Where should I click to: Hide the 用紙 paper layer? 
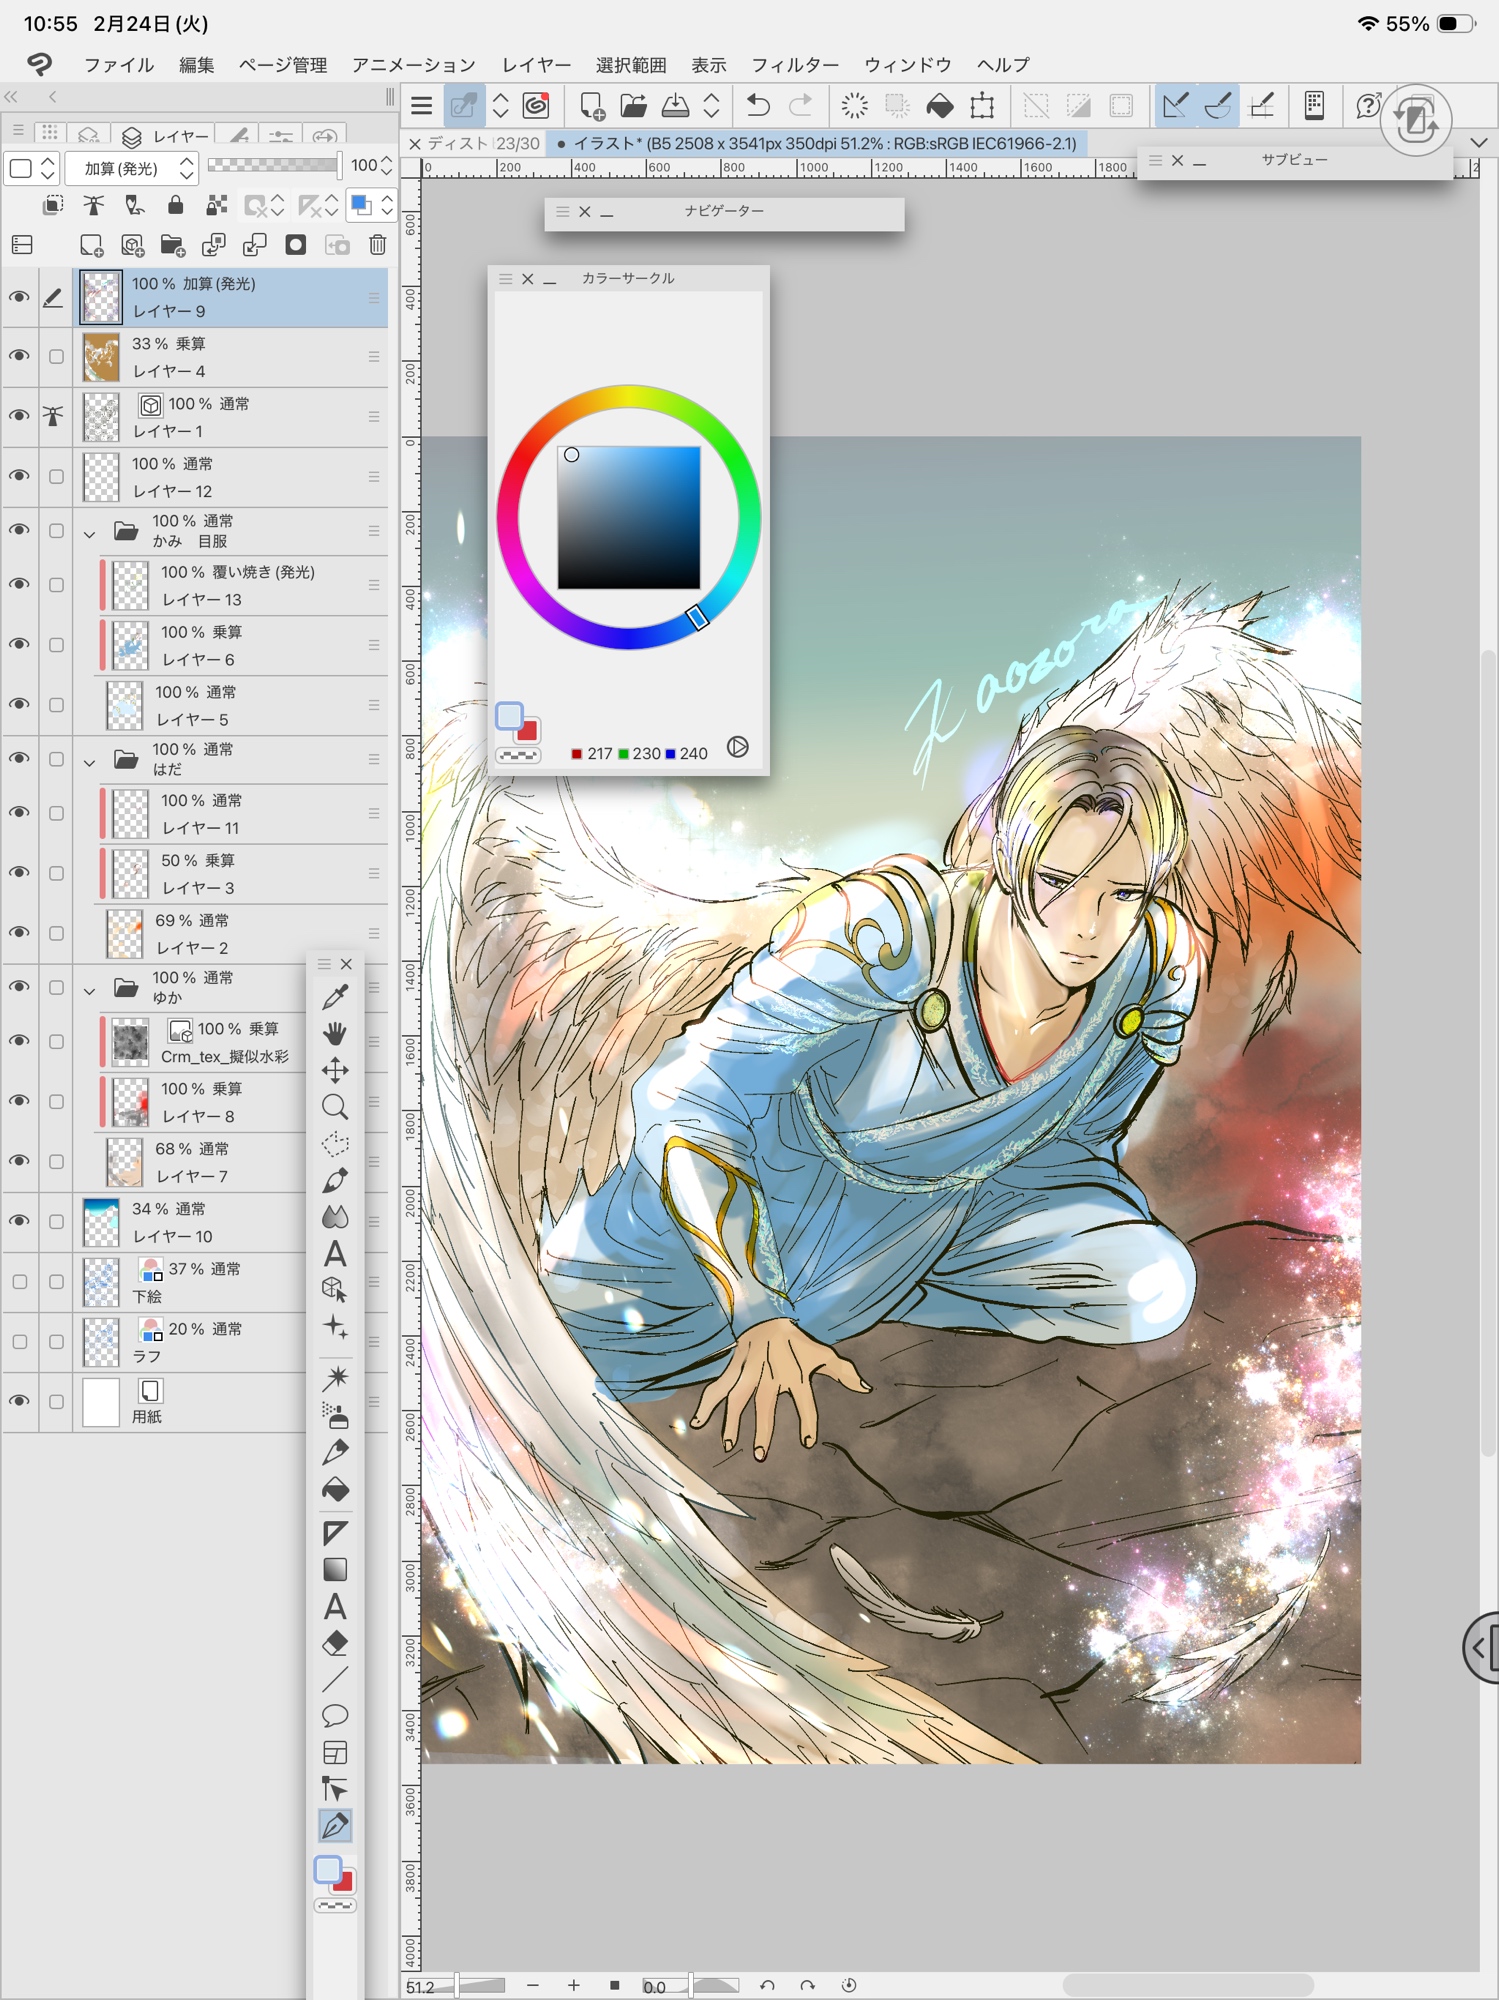pos(19,1402)
